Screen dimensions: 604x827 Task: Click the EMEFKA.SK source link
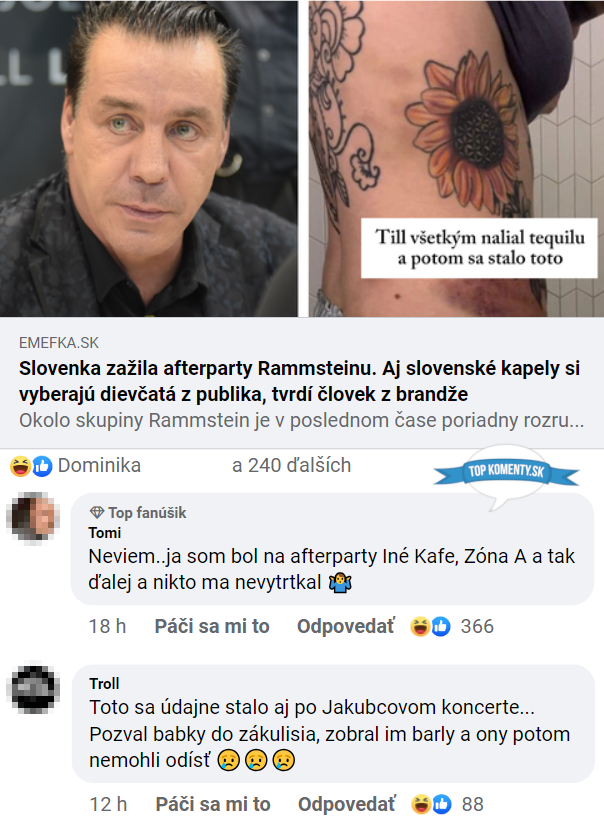point(59,343)
